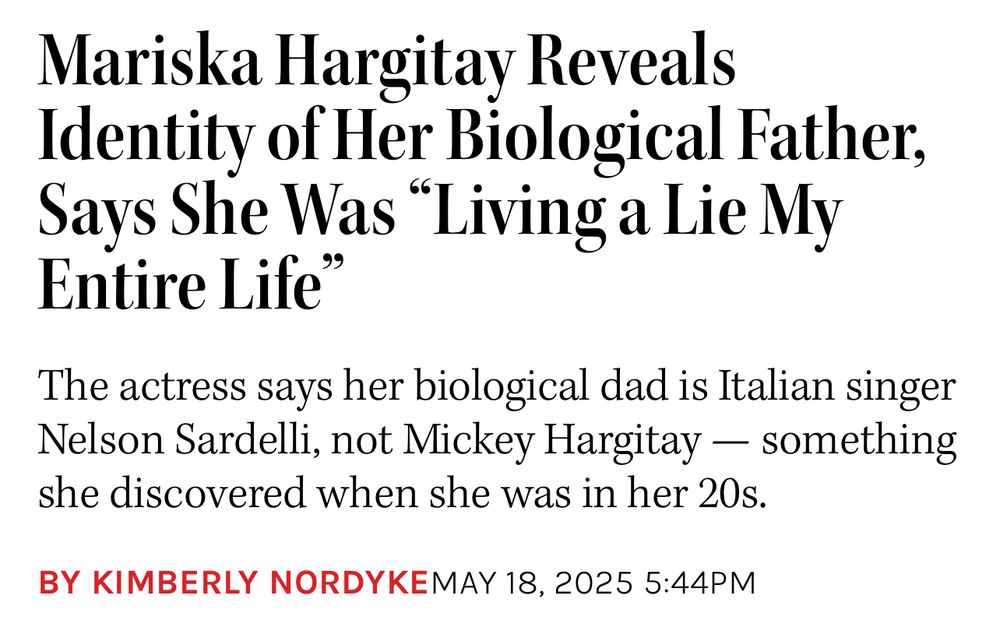Open the Kimberly Nordyke author byline link

(233, 583)
